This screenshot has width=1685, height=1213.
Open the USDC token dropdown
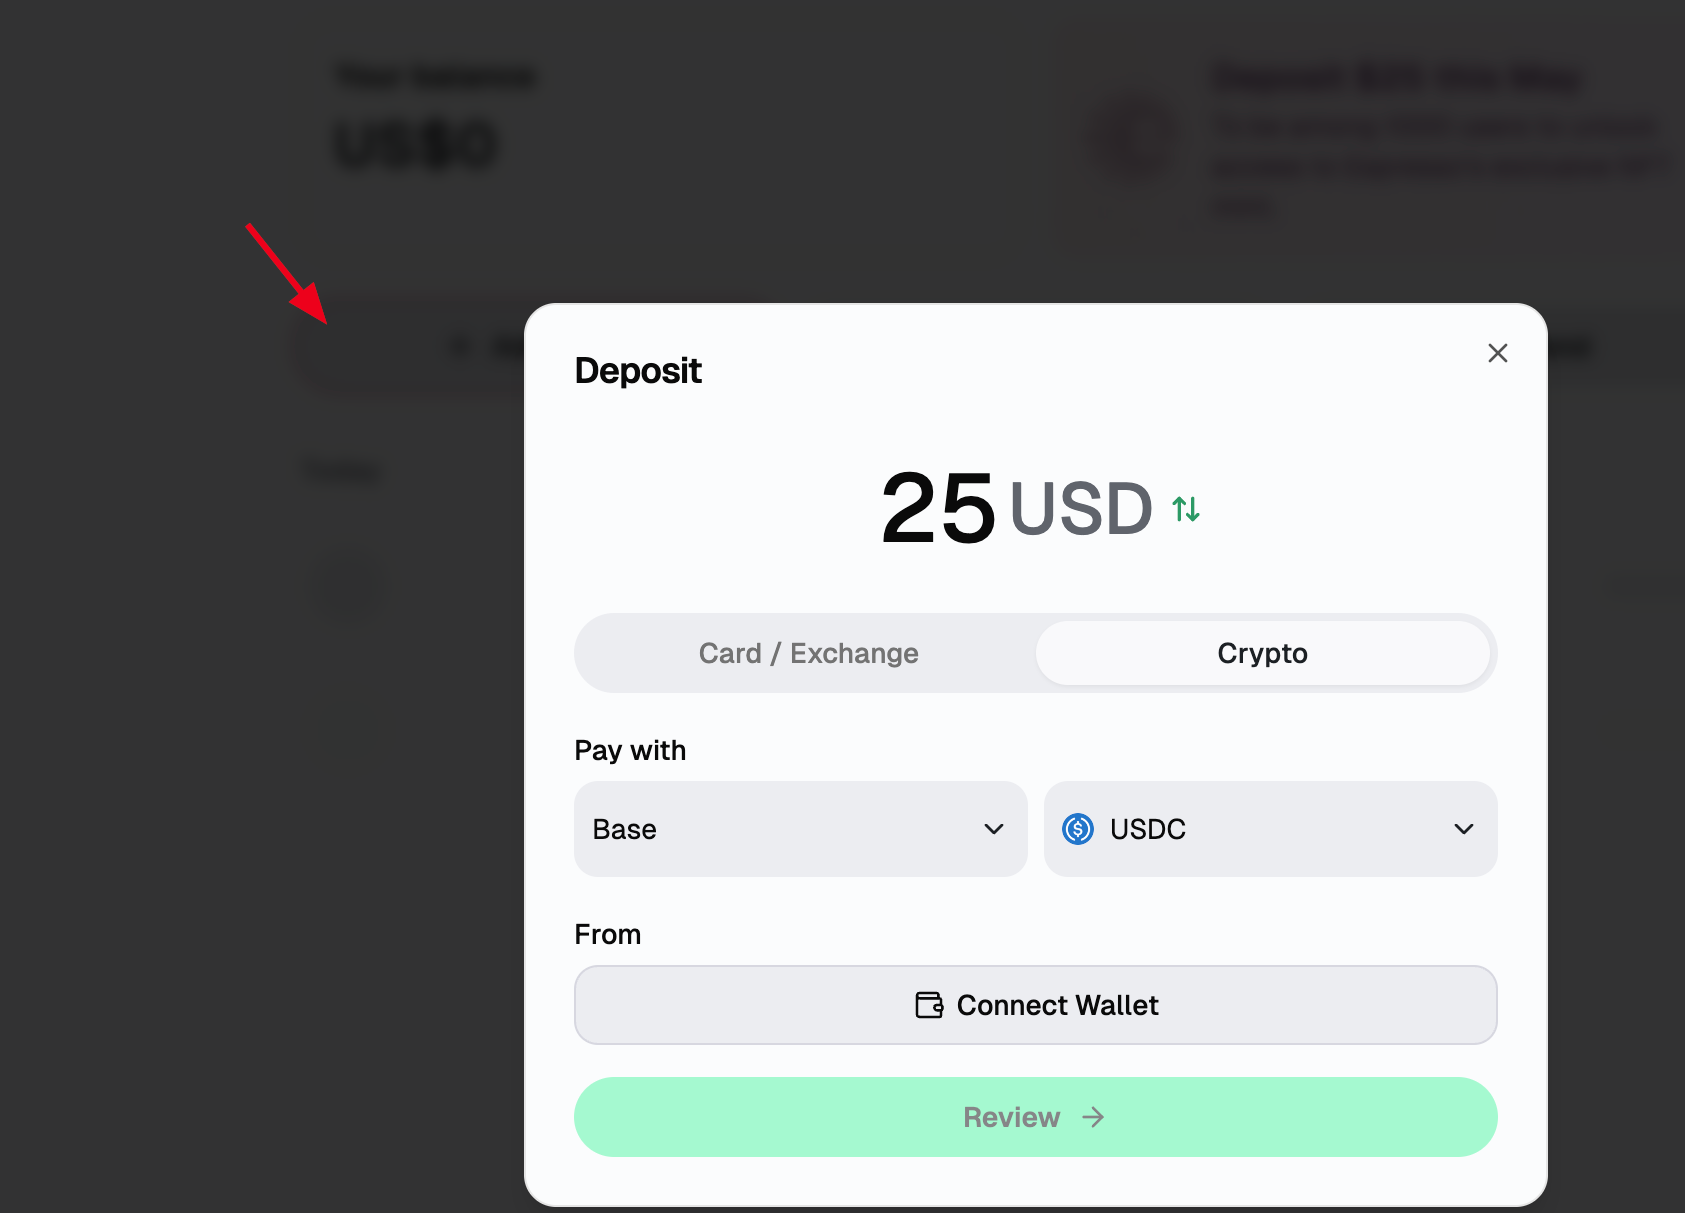pyautogui.click(x=1270, y=829)
